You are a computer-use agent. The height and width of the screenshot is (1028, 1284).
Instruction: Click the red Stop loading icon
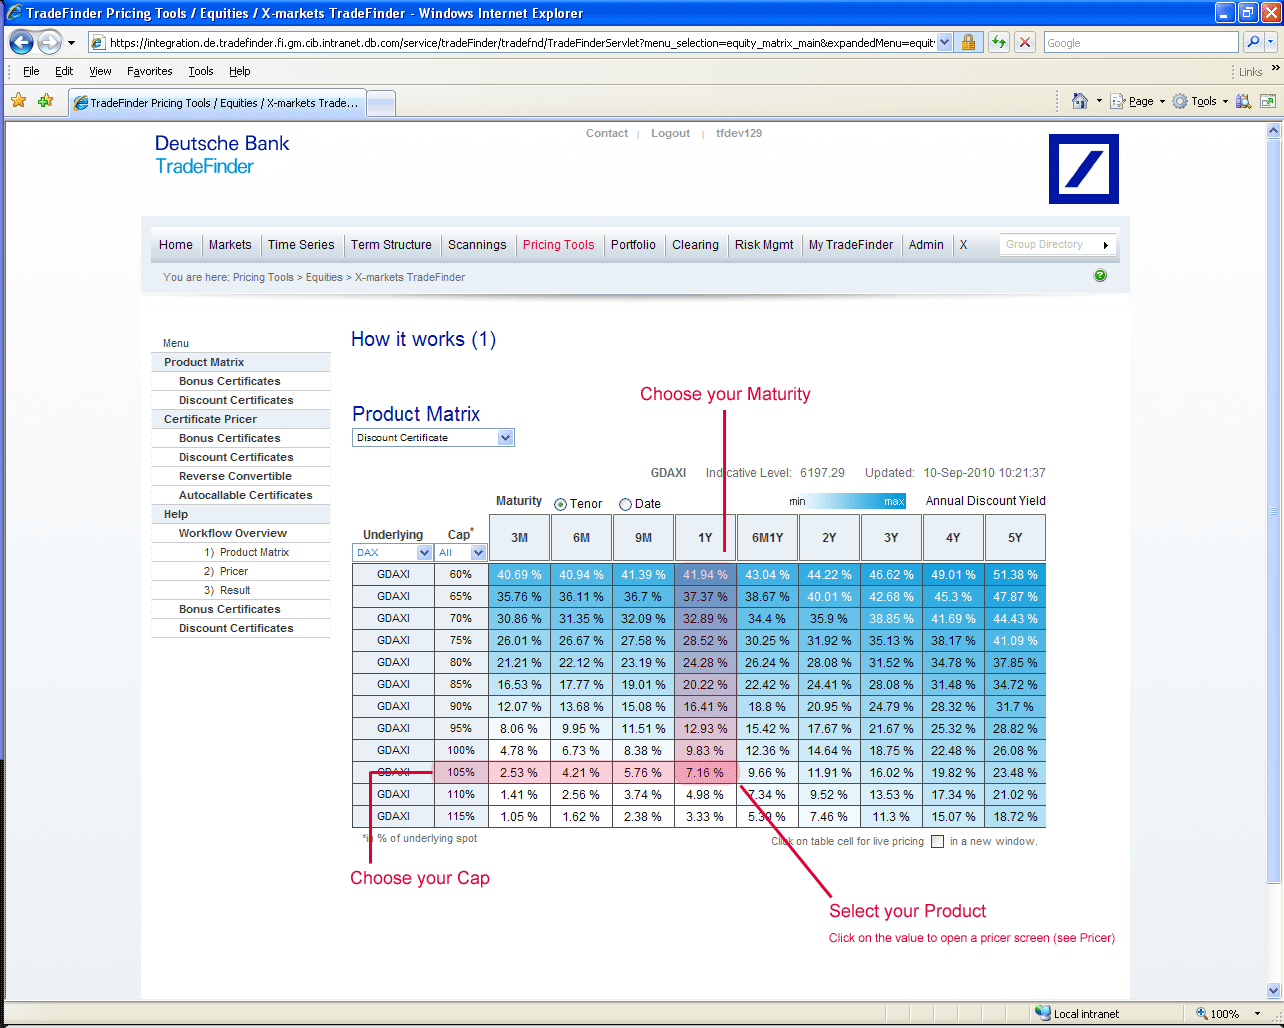coord(1025,43)
